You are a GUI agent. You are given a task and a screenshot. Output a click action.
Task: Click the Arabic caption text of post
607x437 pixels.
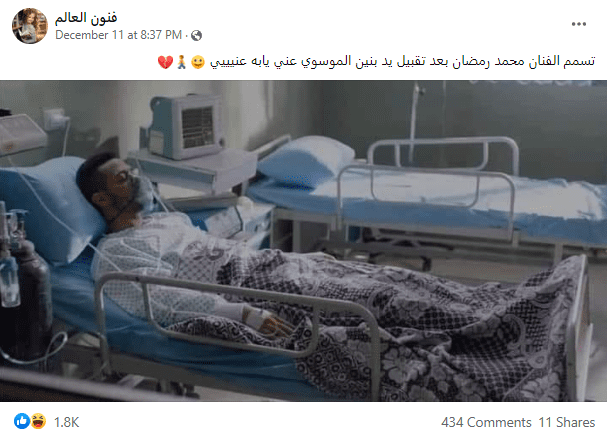point(403,62)
